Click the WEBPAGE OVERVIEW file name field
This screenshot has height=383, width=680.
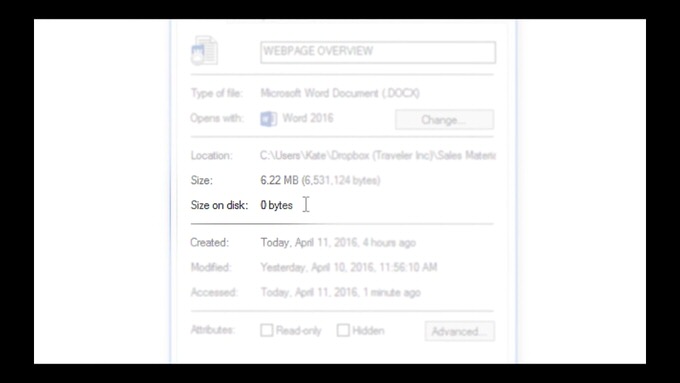378,52
